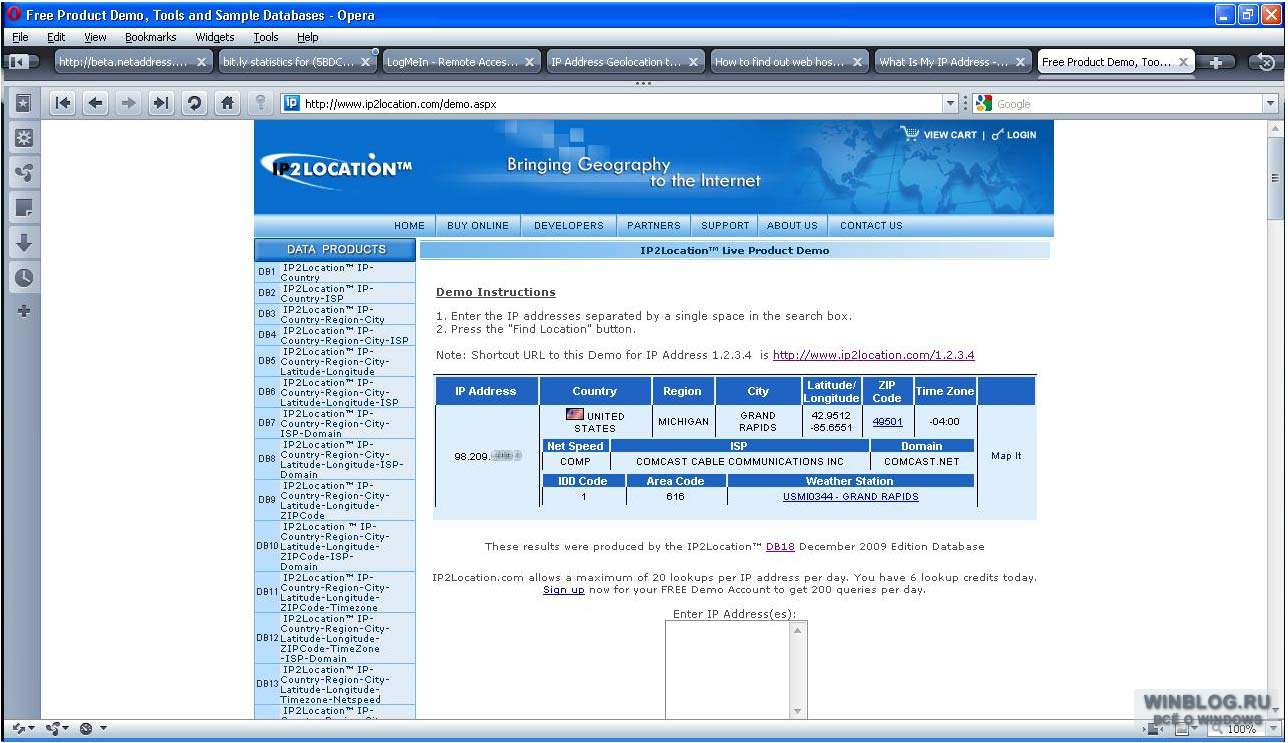Click the address bar URL field
The height and width of the screenshot is (743, 1288).
click(x=622, y=103)
